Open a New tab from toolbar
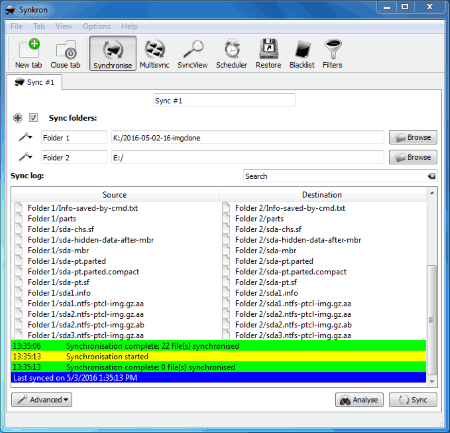The height and width of the screenshot is (433, 450). (x=29, y=53)
